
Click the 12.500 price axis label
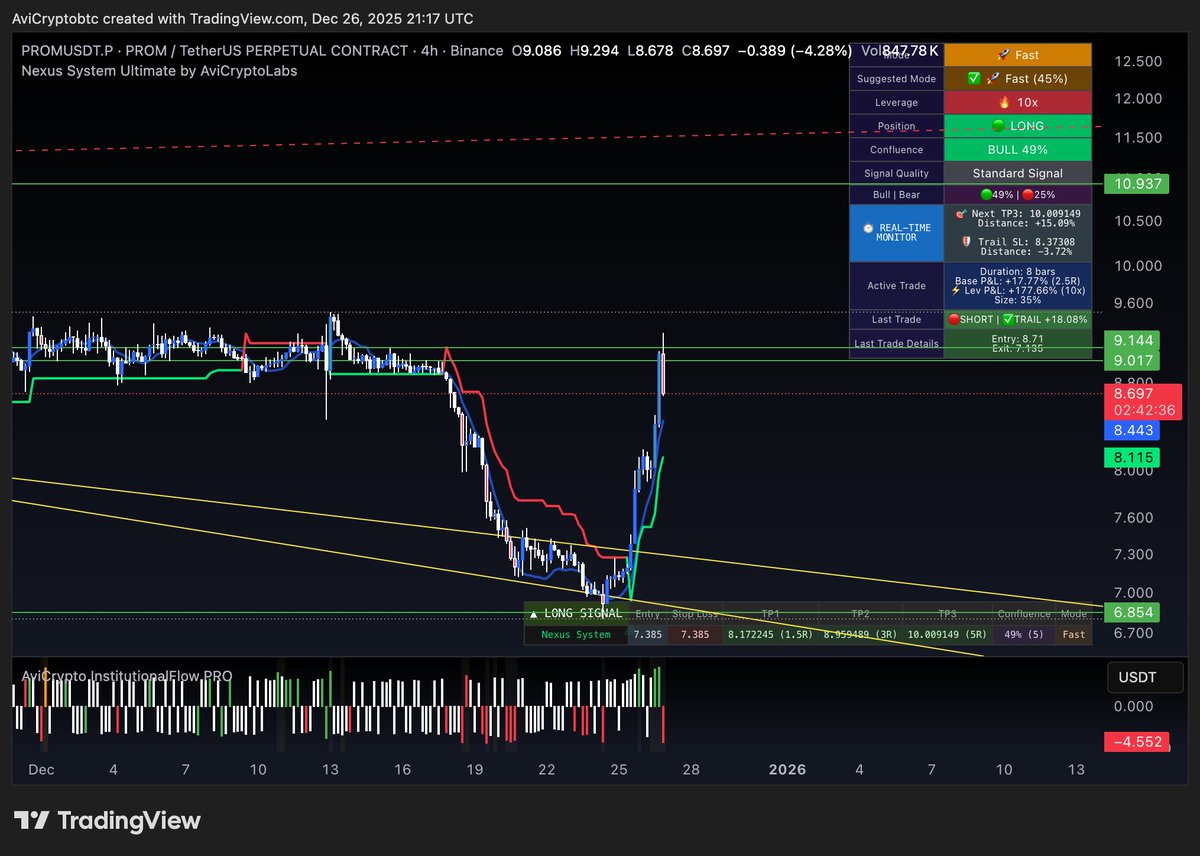pos(1136,62)
